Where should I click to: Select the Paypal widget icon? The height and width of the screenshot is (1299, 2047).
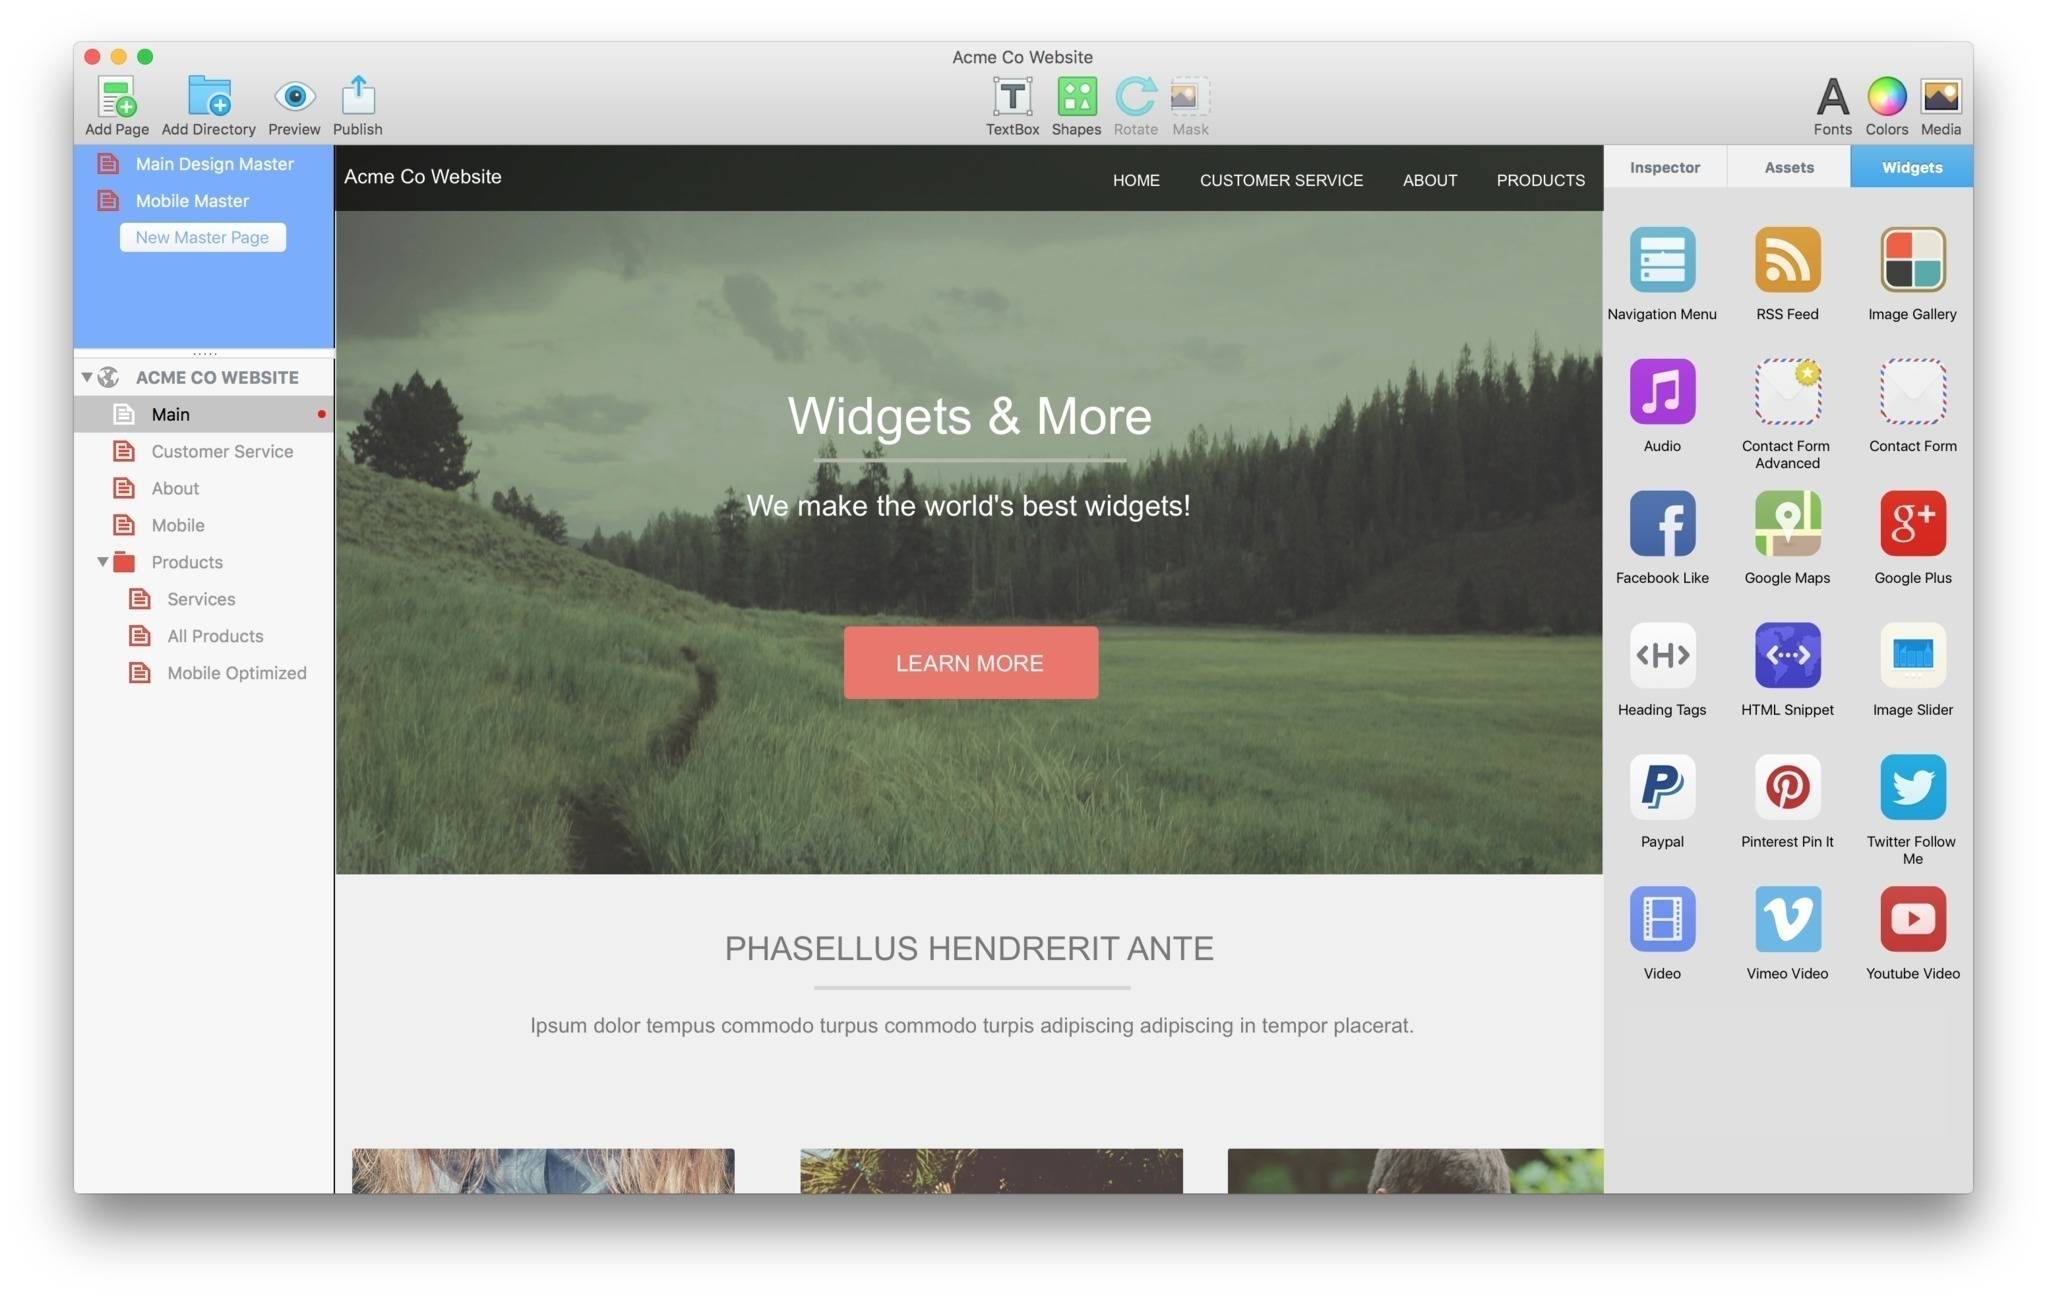coord(1661,787)
